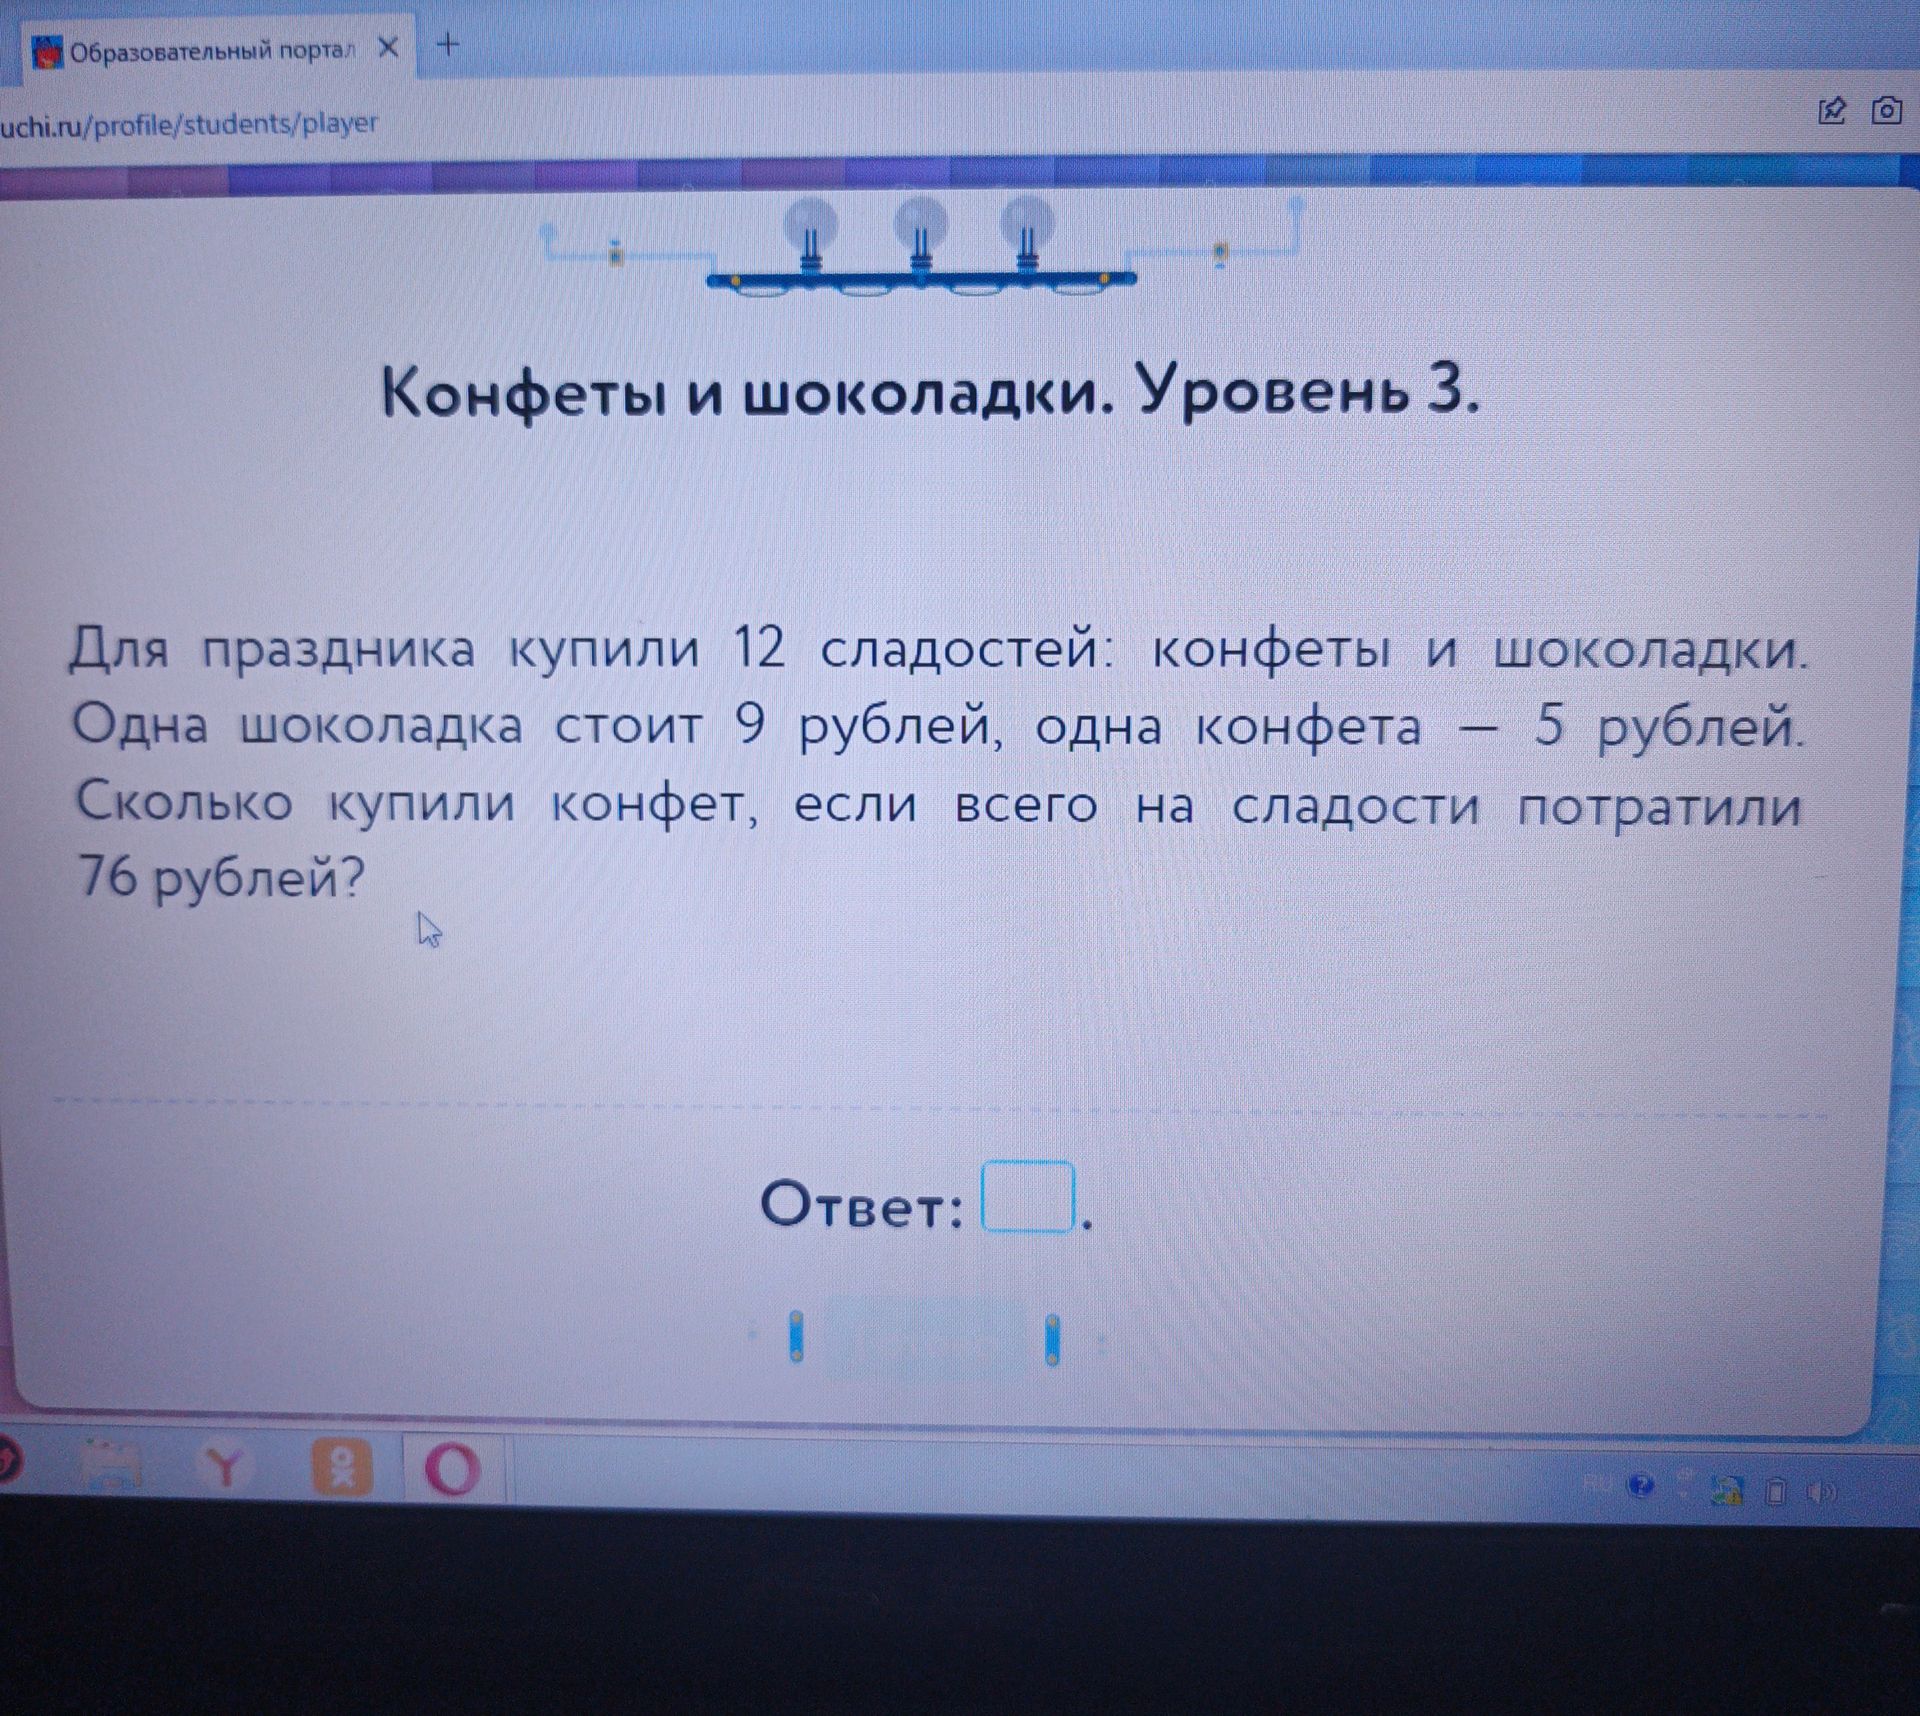Click the Ответ answer input box
1920x1716 pixels.
coord(1028,1196)
